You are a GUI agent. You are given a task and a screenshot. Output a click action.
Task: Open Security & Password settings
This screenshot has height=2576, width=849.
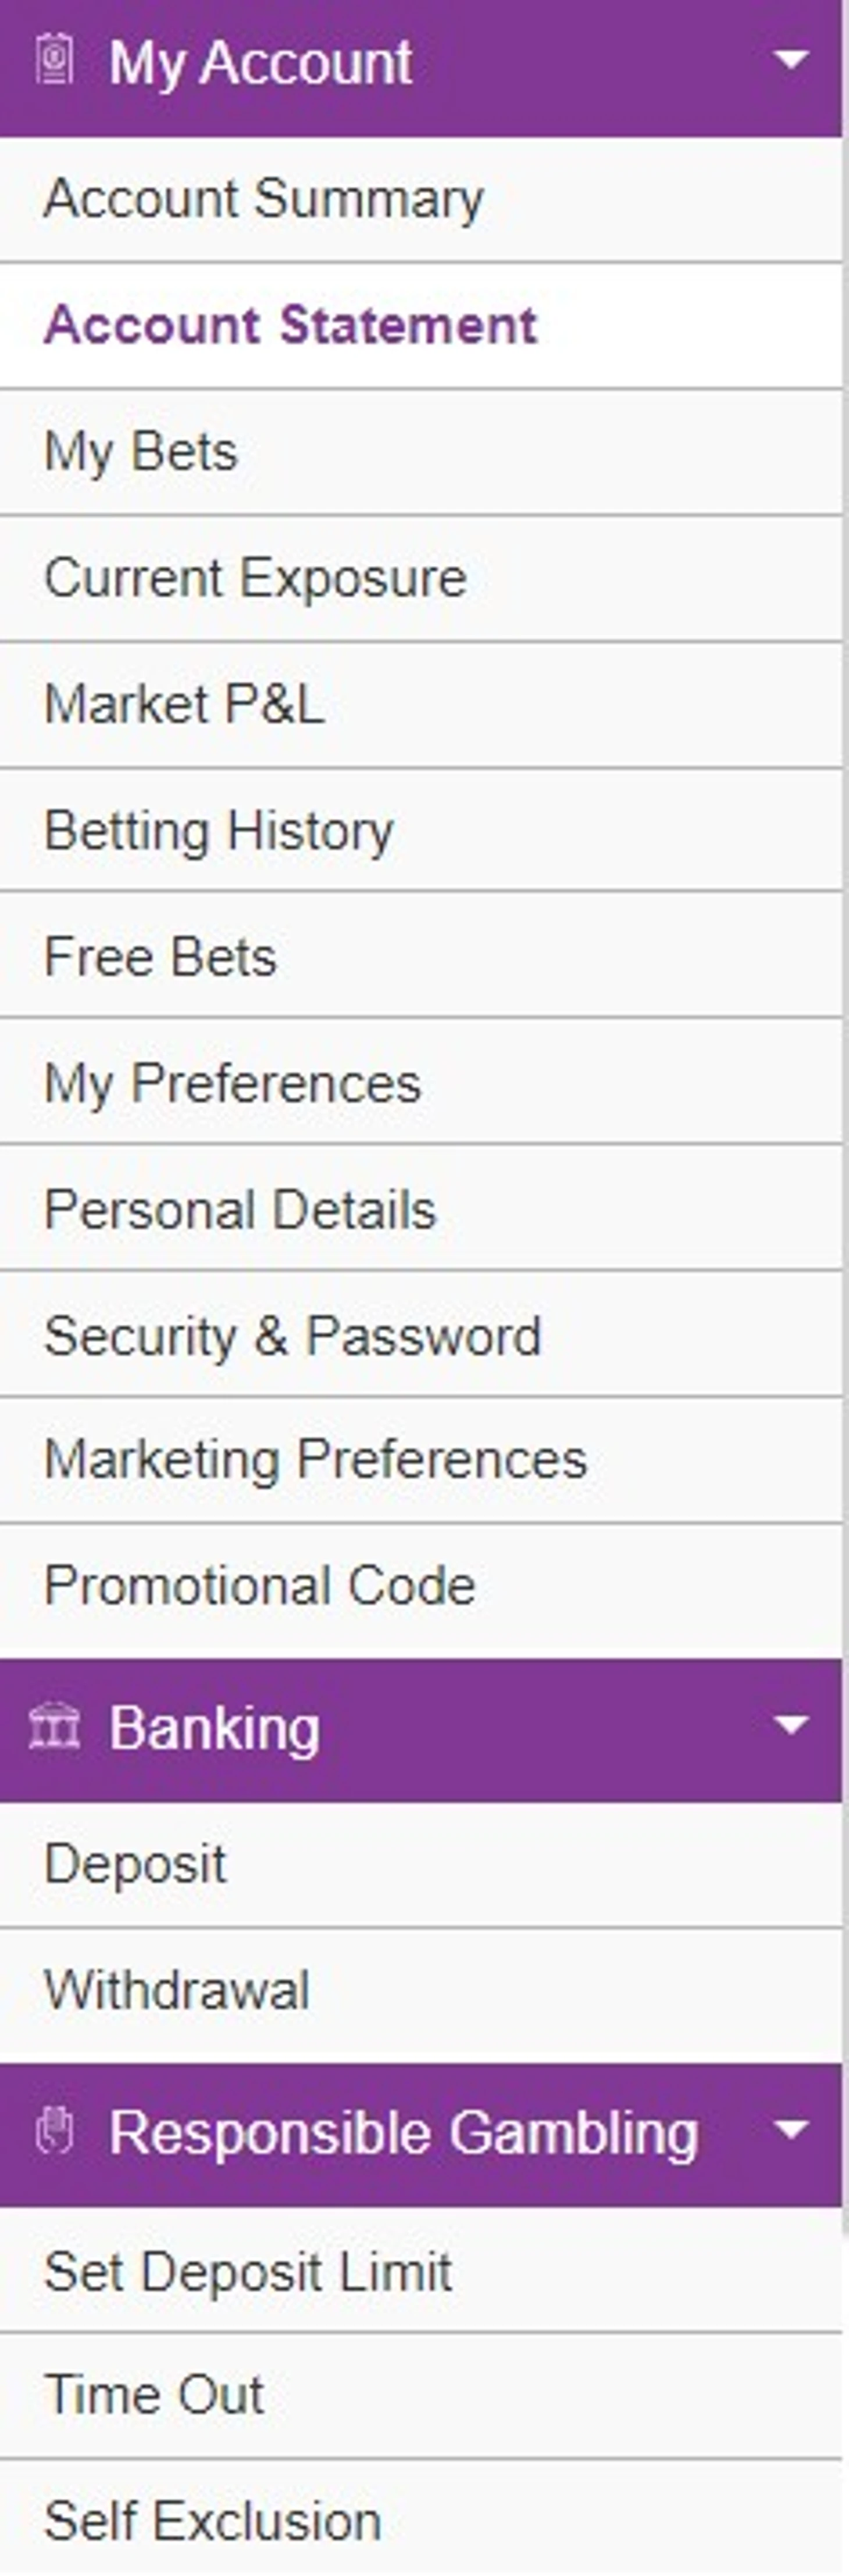421,1335
